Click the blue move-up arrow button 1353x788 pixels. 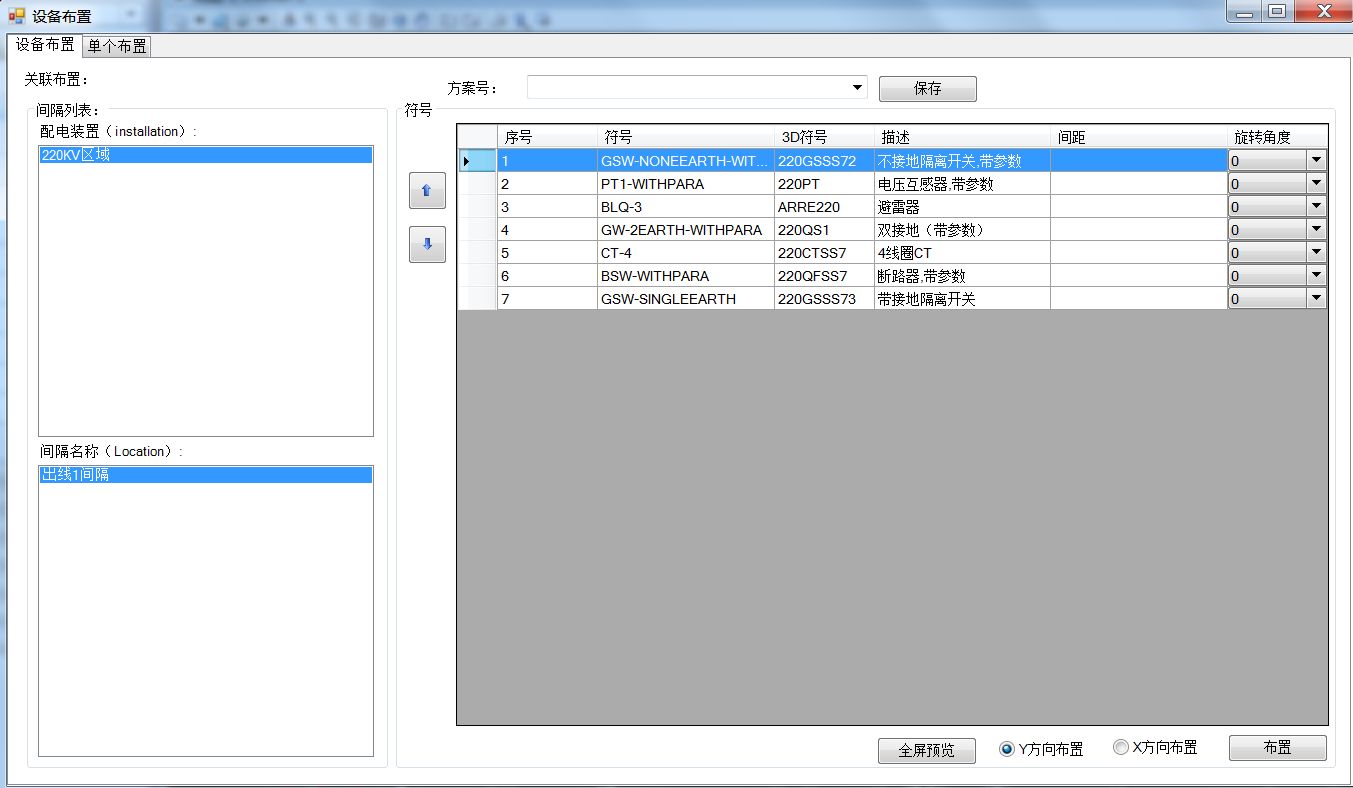pos(427,190)
